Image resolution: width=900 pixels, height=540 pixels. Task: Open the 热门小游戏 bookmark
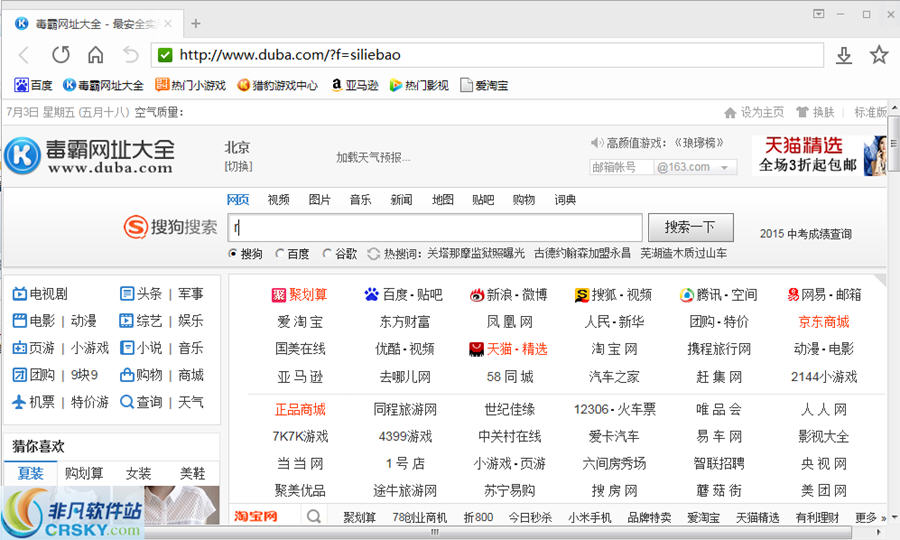click(x=191, y=86)
